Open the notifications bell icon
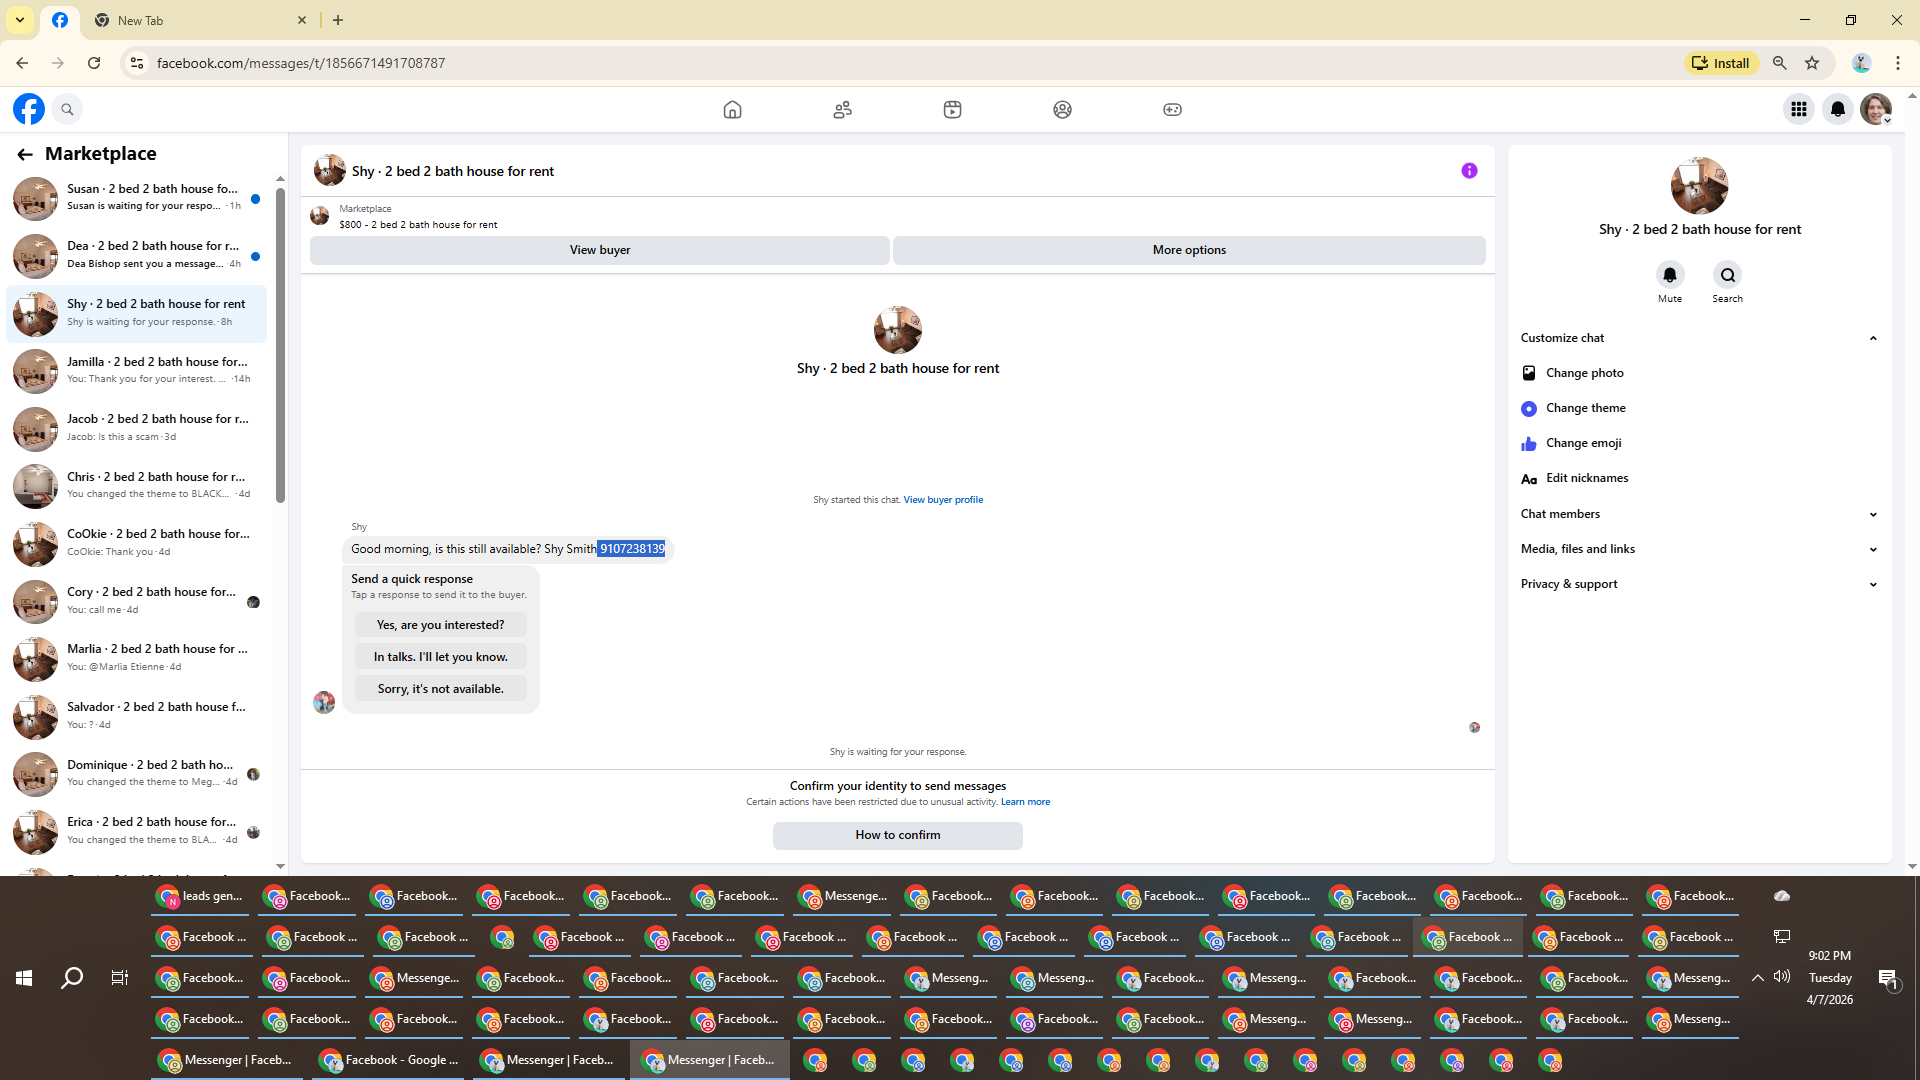This screenshot has width=1920, height=1080. [x=1837, y=110]
